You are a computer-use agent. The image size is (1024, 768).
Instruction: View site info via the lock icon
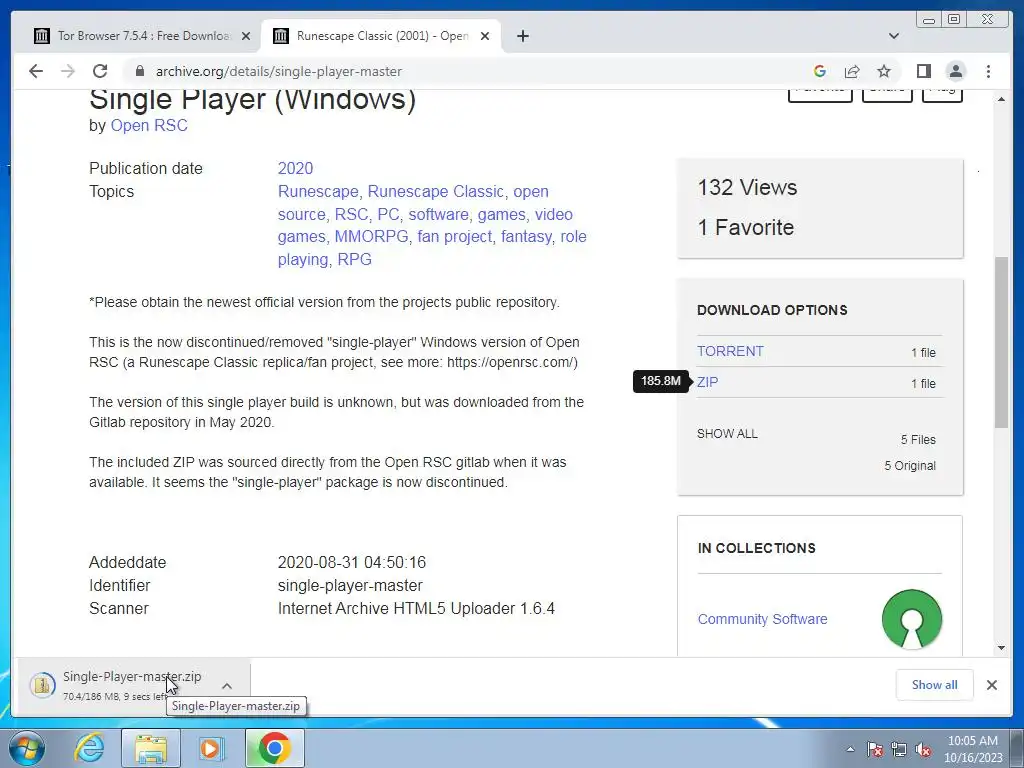tap(139, 71)
